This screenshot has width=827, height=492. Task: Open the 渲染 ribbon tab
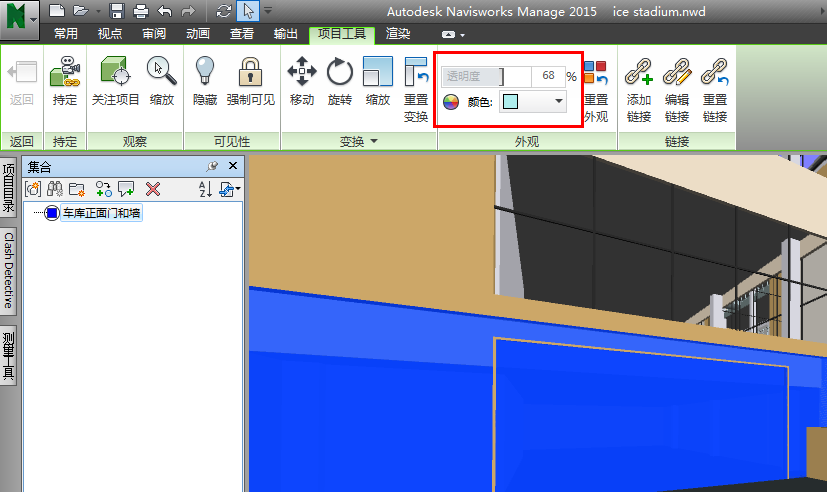pos(398,34)
